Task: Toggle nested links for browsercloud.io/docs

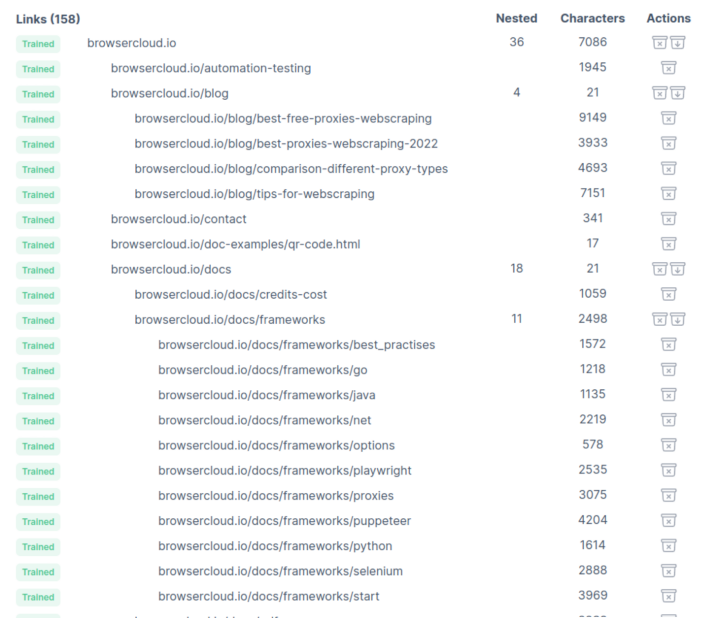Action: click(678, 269)
